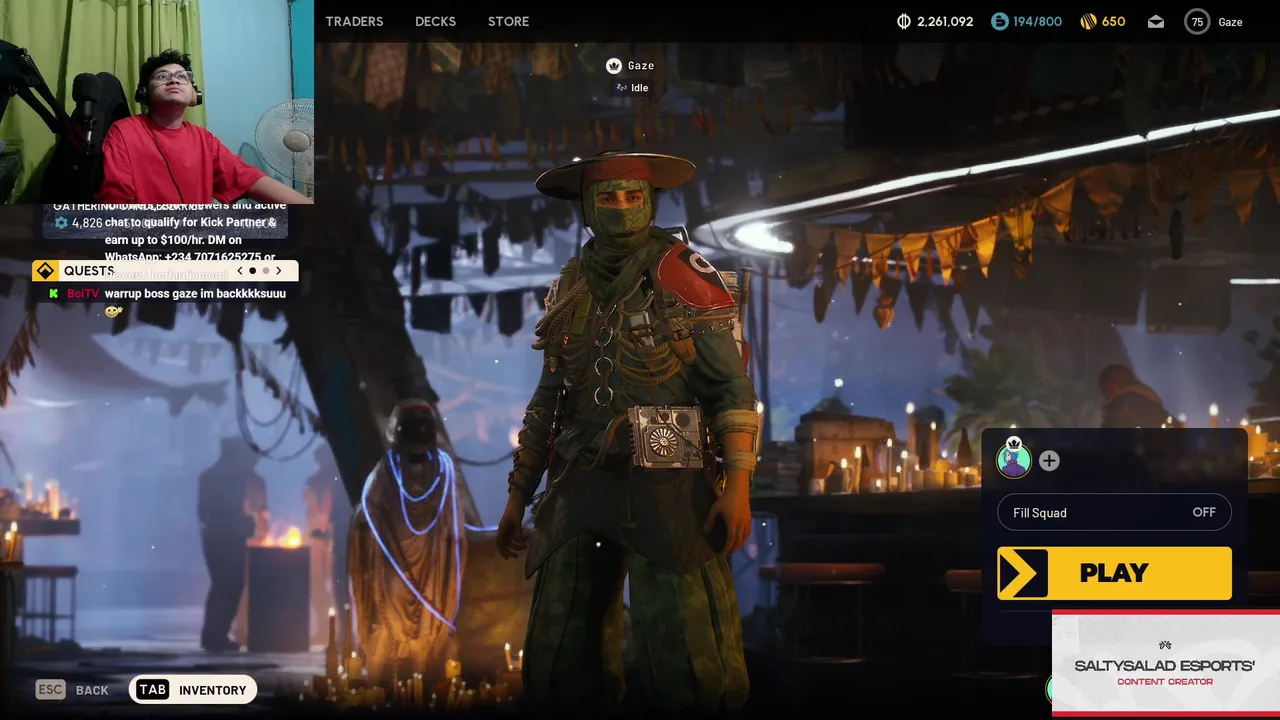Click the gold 650 coins icon

pos(1088,21)
